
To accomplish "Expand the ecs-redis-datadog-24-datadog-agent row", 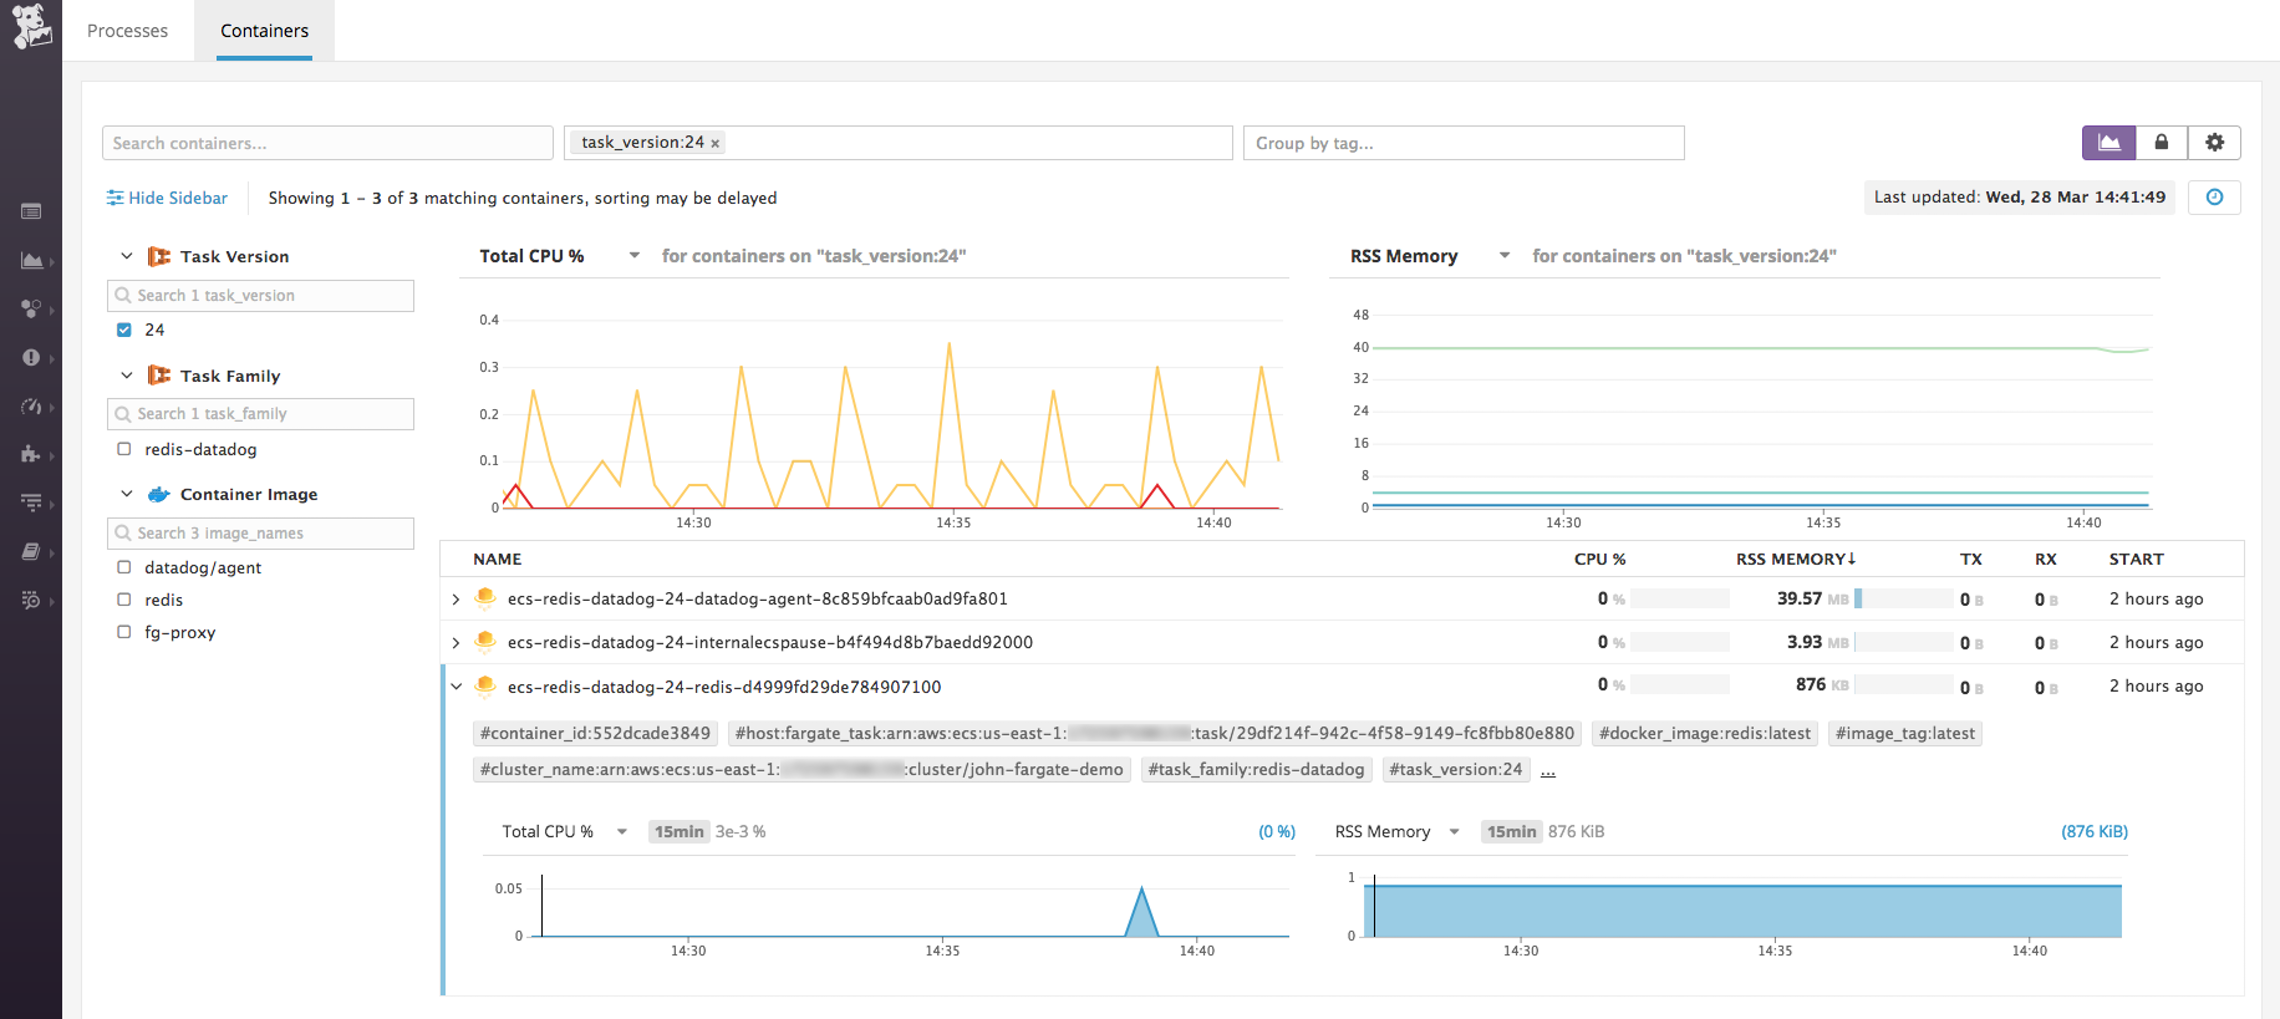I will point(457,598).
